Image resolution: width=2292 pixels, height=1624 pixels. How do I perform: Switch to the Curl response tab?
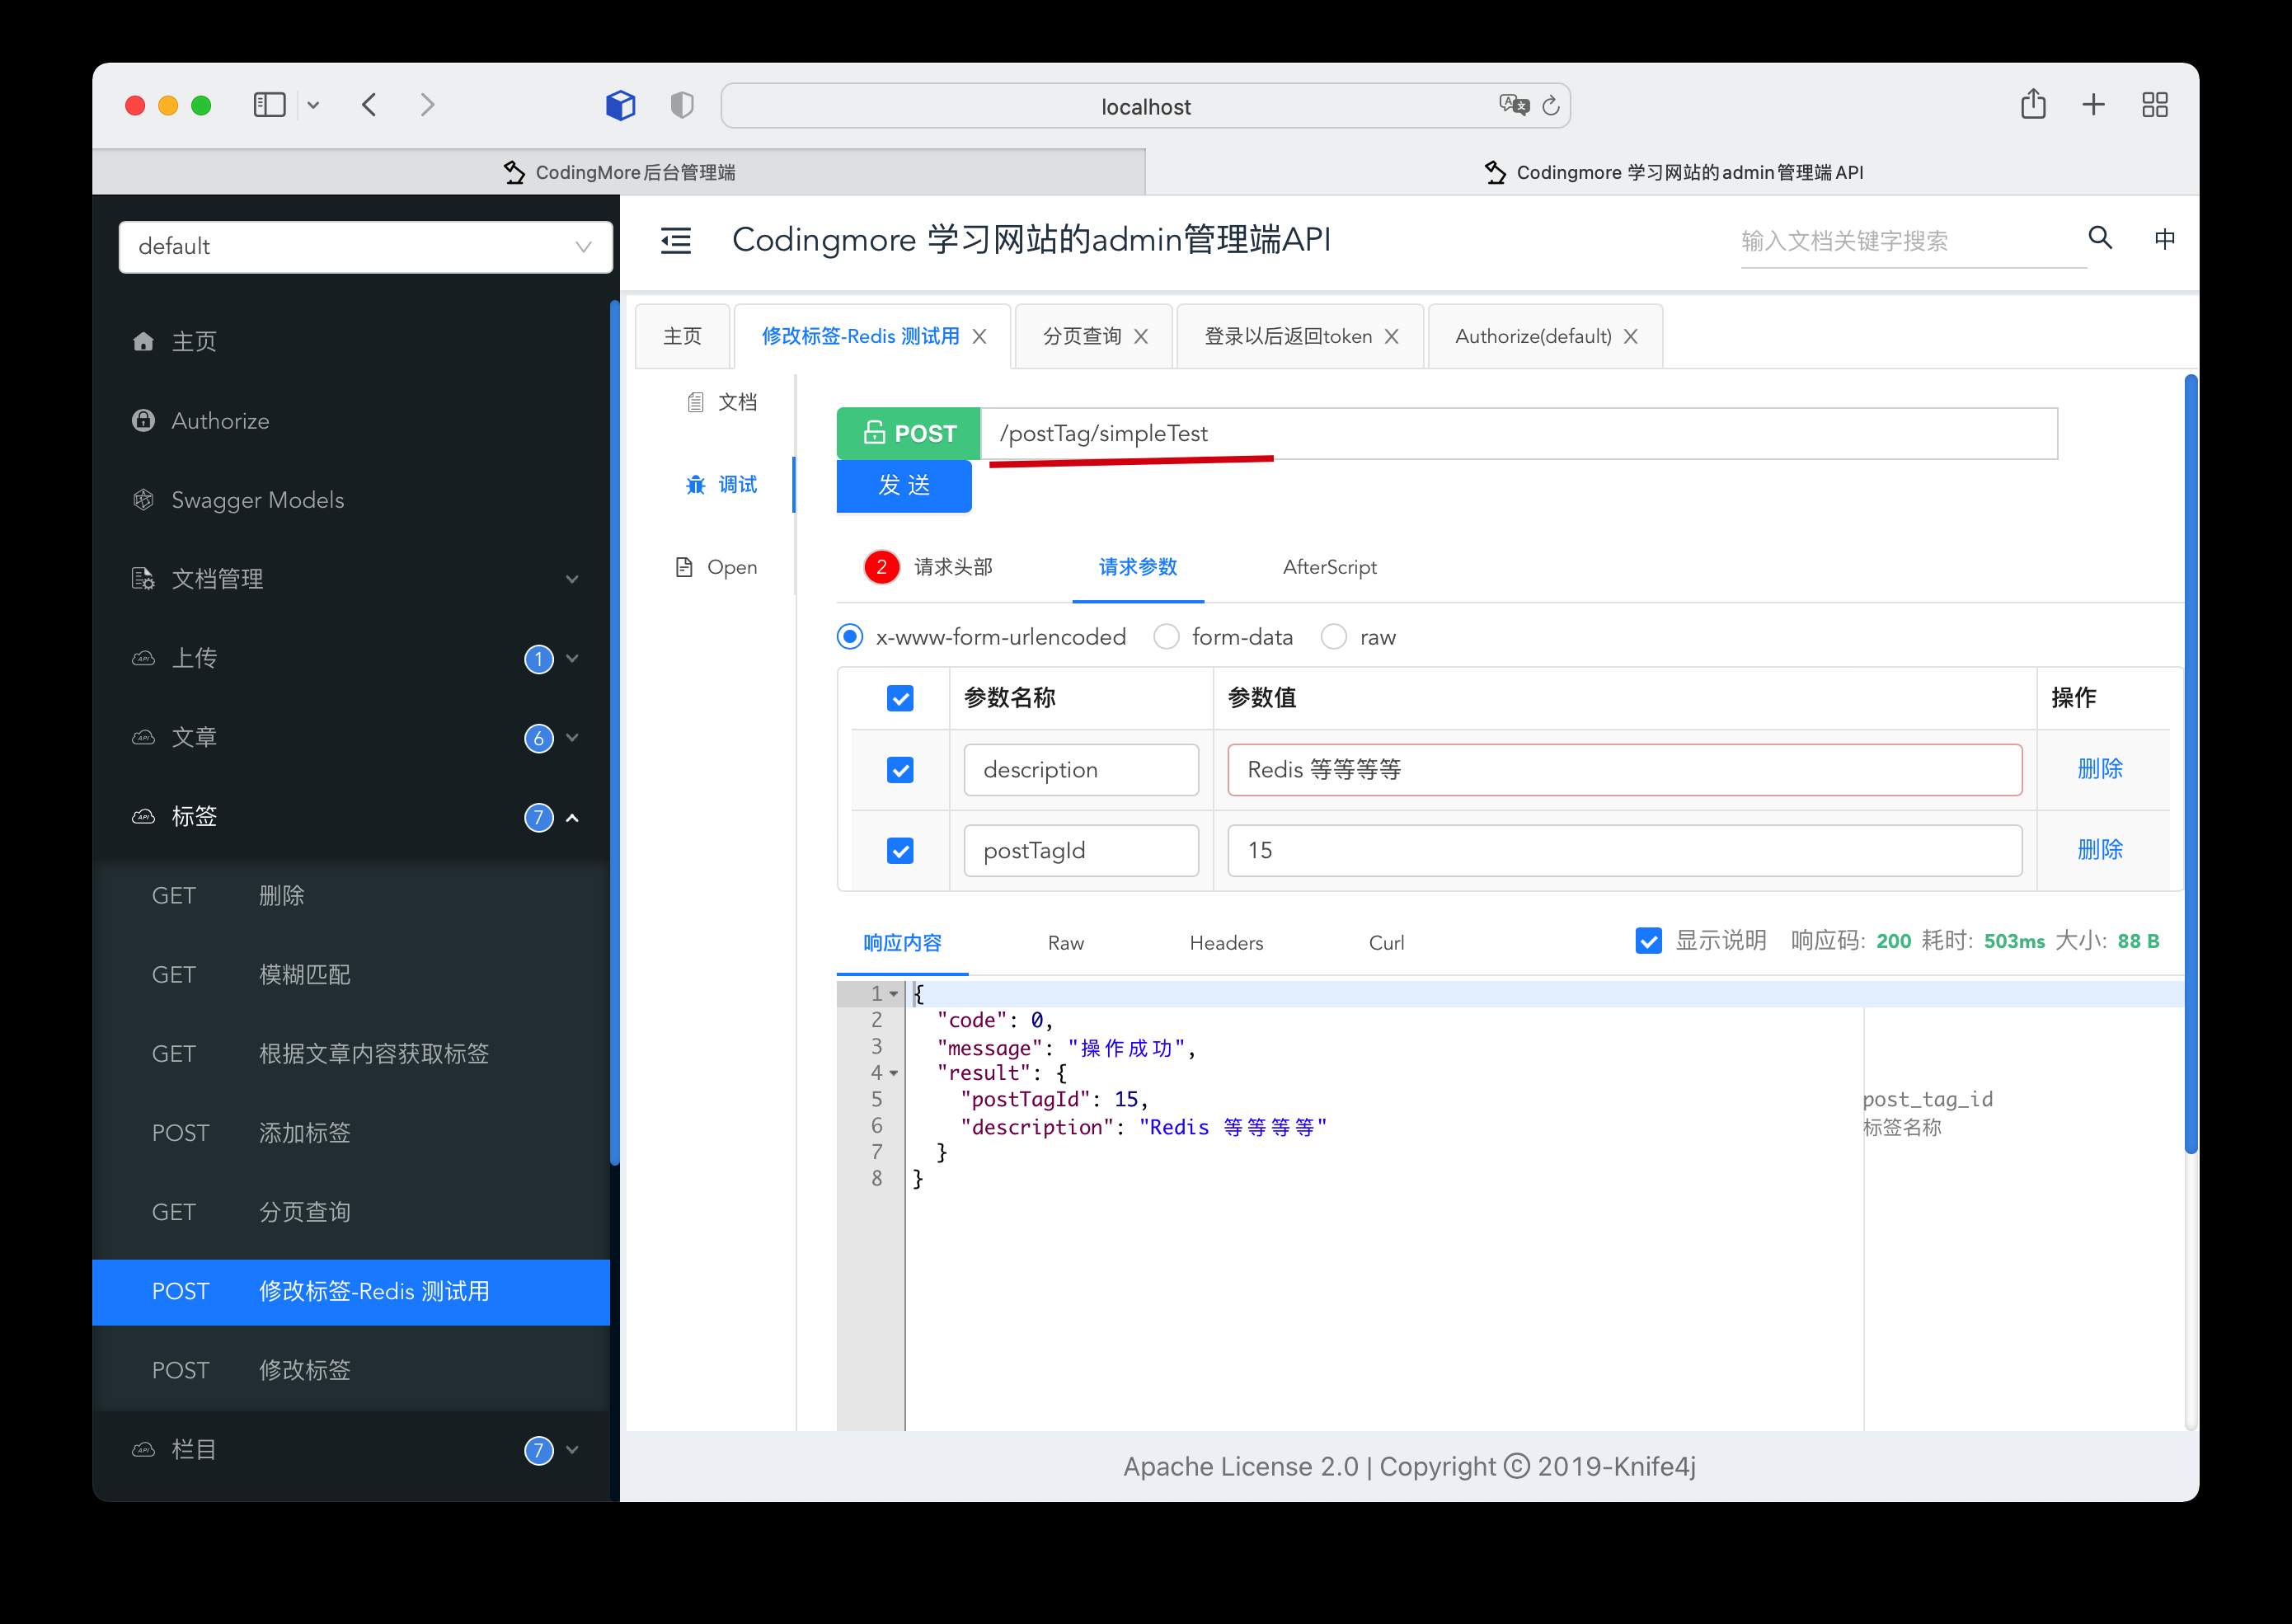click(1386, 943)
